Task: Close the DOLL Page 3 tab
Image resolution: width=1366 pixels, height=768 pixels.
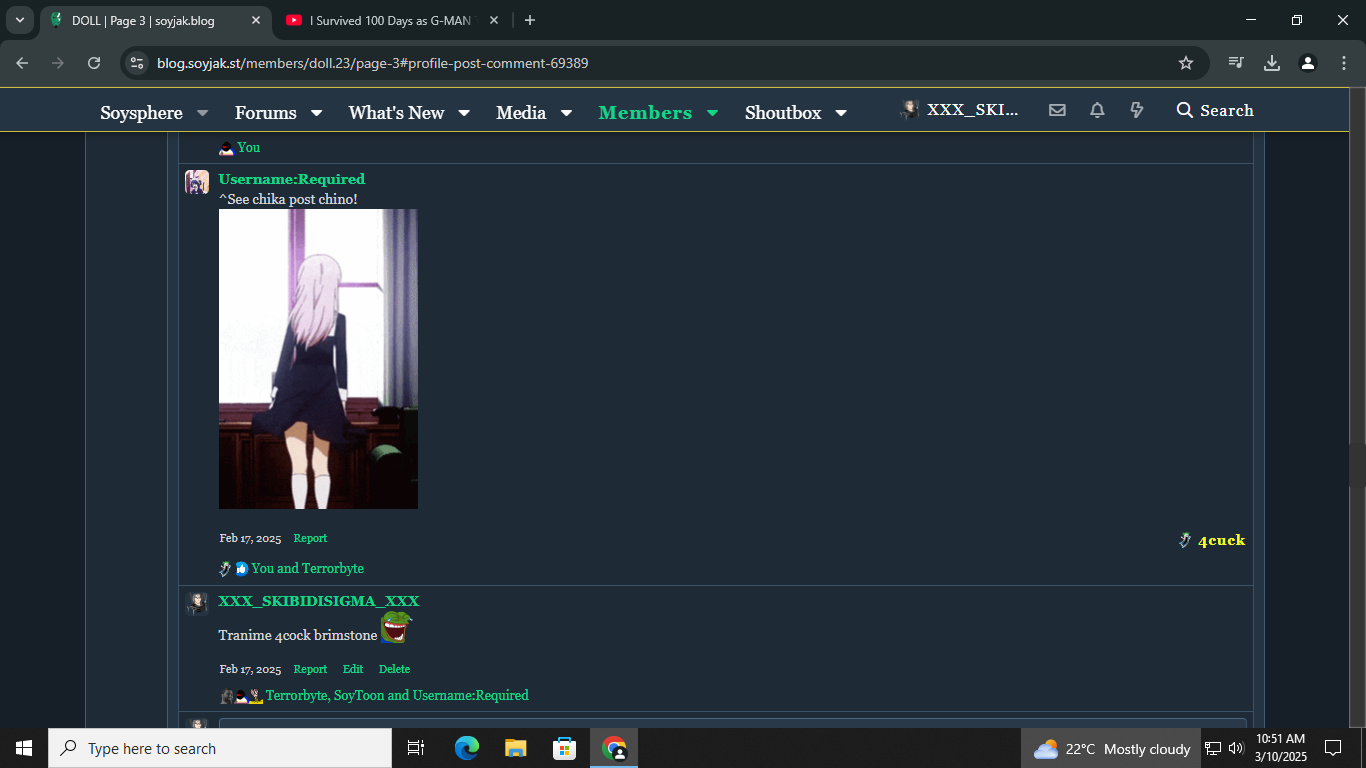Action: (256, 20)
